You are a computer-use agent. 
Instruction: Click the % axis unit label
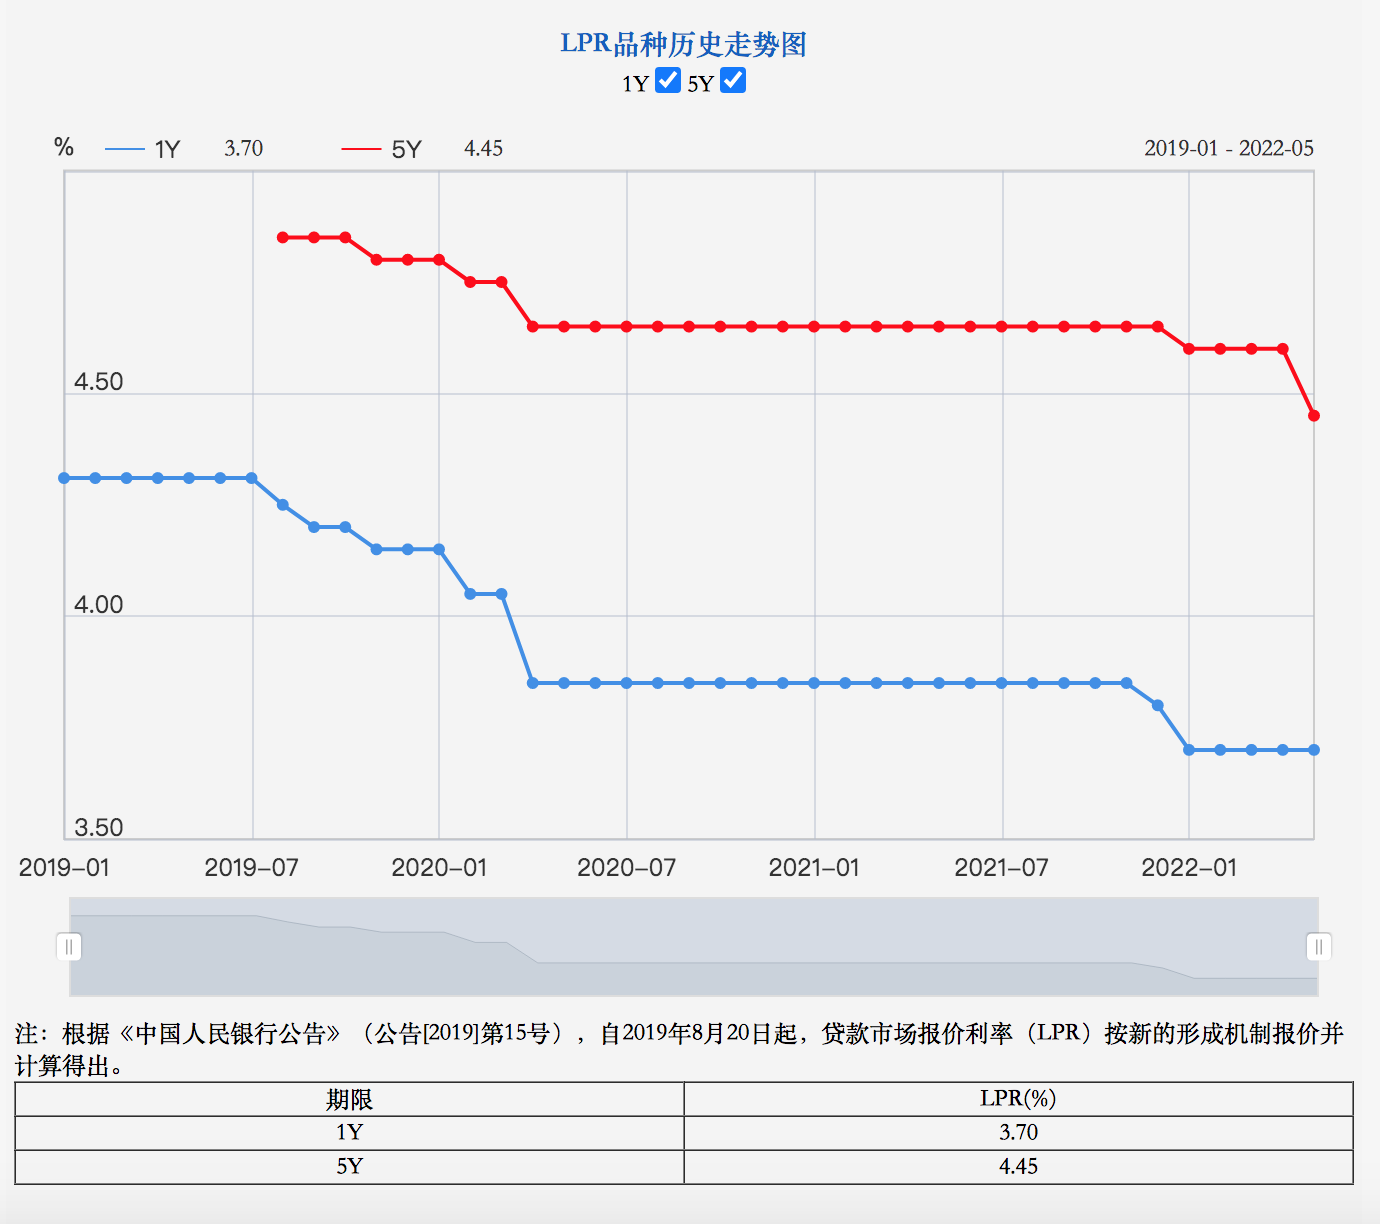pyautogui.click(x=64, y=146)
